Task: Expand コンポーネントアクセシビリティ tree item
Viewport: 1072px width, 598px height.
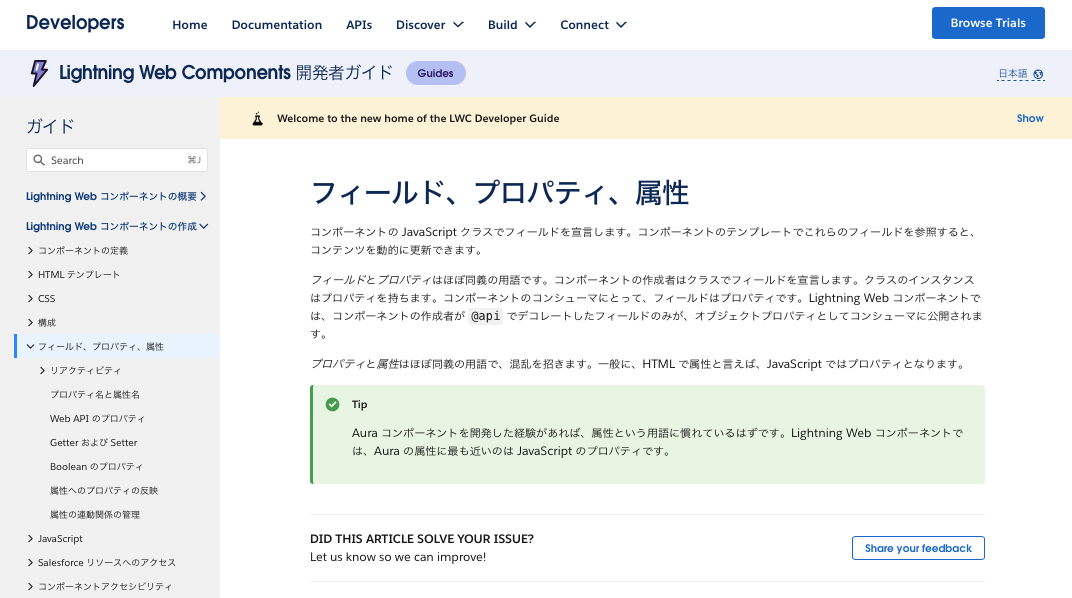Action: point(30,586)
